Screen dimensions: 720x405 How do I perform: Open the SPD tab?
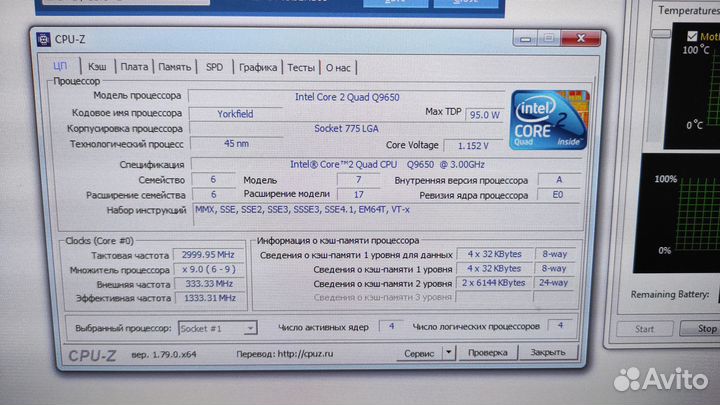[x=214, y=67]
